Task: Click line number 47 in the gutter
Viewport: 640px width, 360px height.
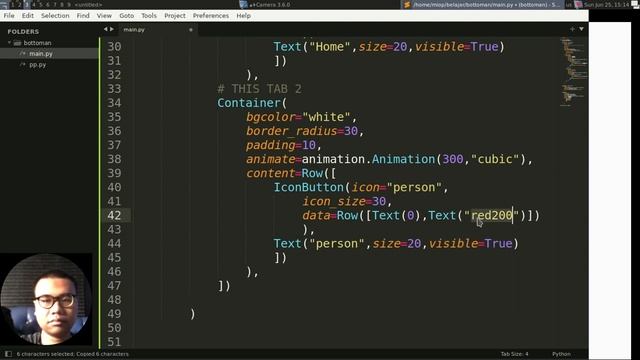Action: point(114,286)
